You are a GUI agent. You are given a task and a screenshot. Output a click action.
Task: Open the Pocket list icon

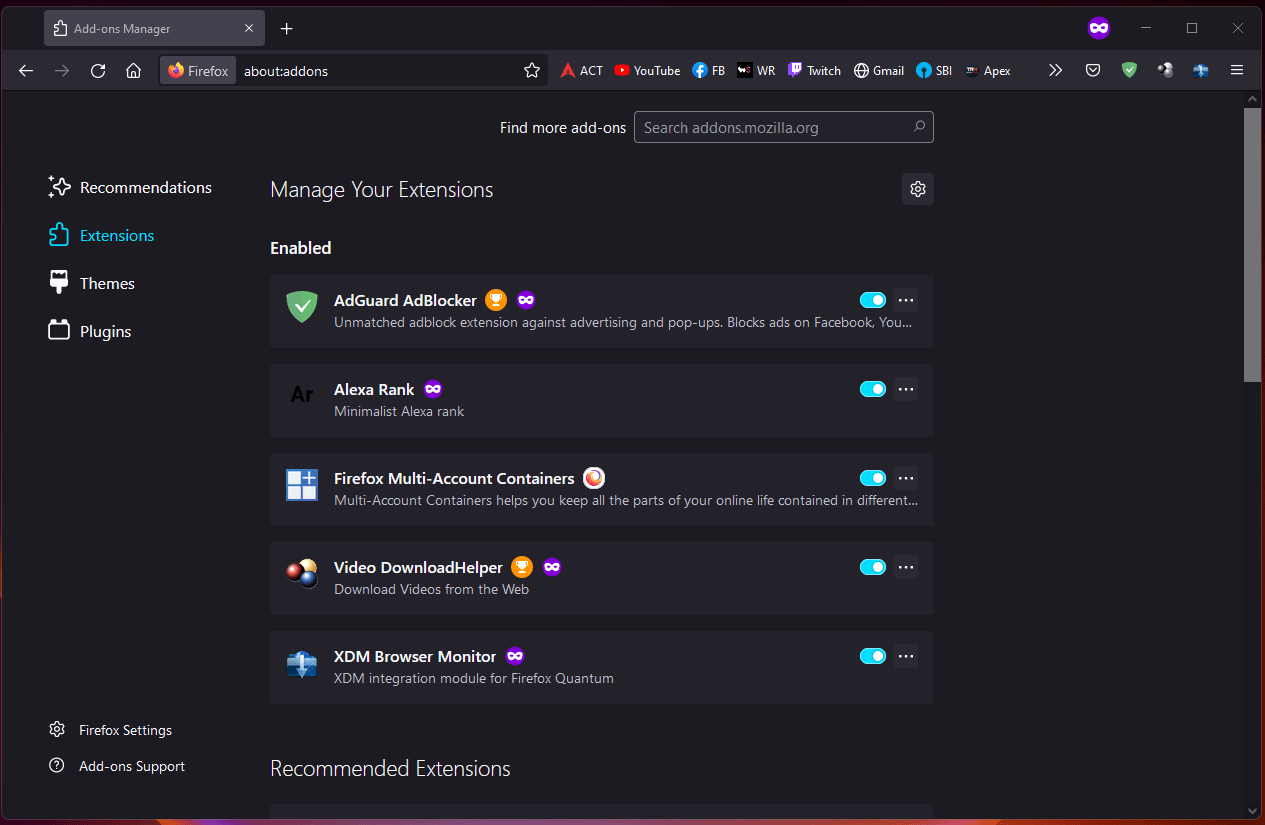click(1093, 70)
